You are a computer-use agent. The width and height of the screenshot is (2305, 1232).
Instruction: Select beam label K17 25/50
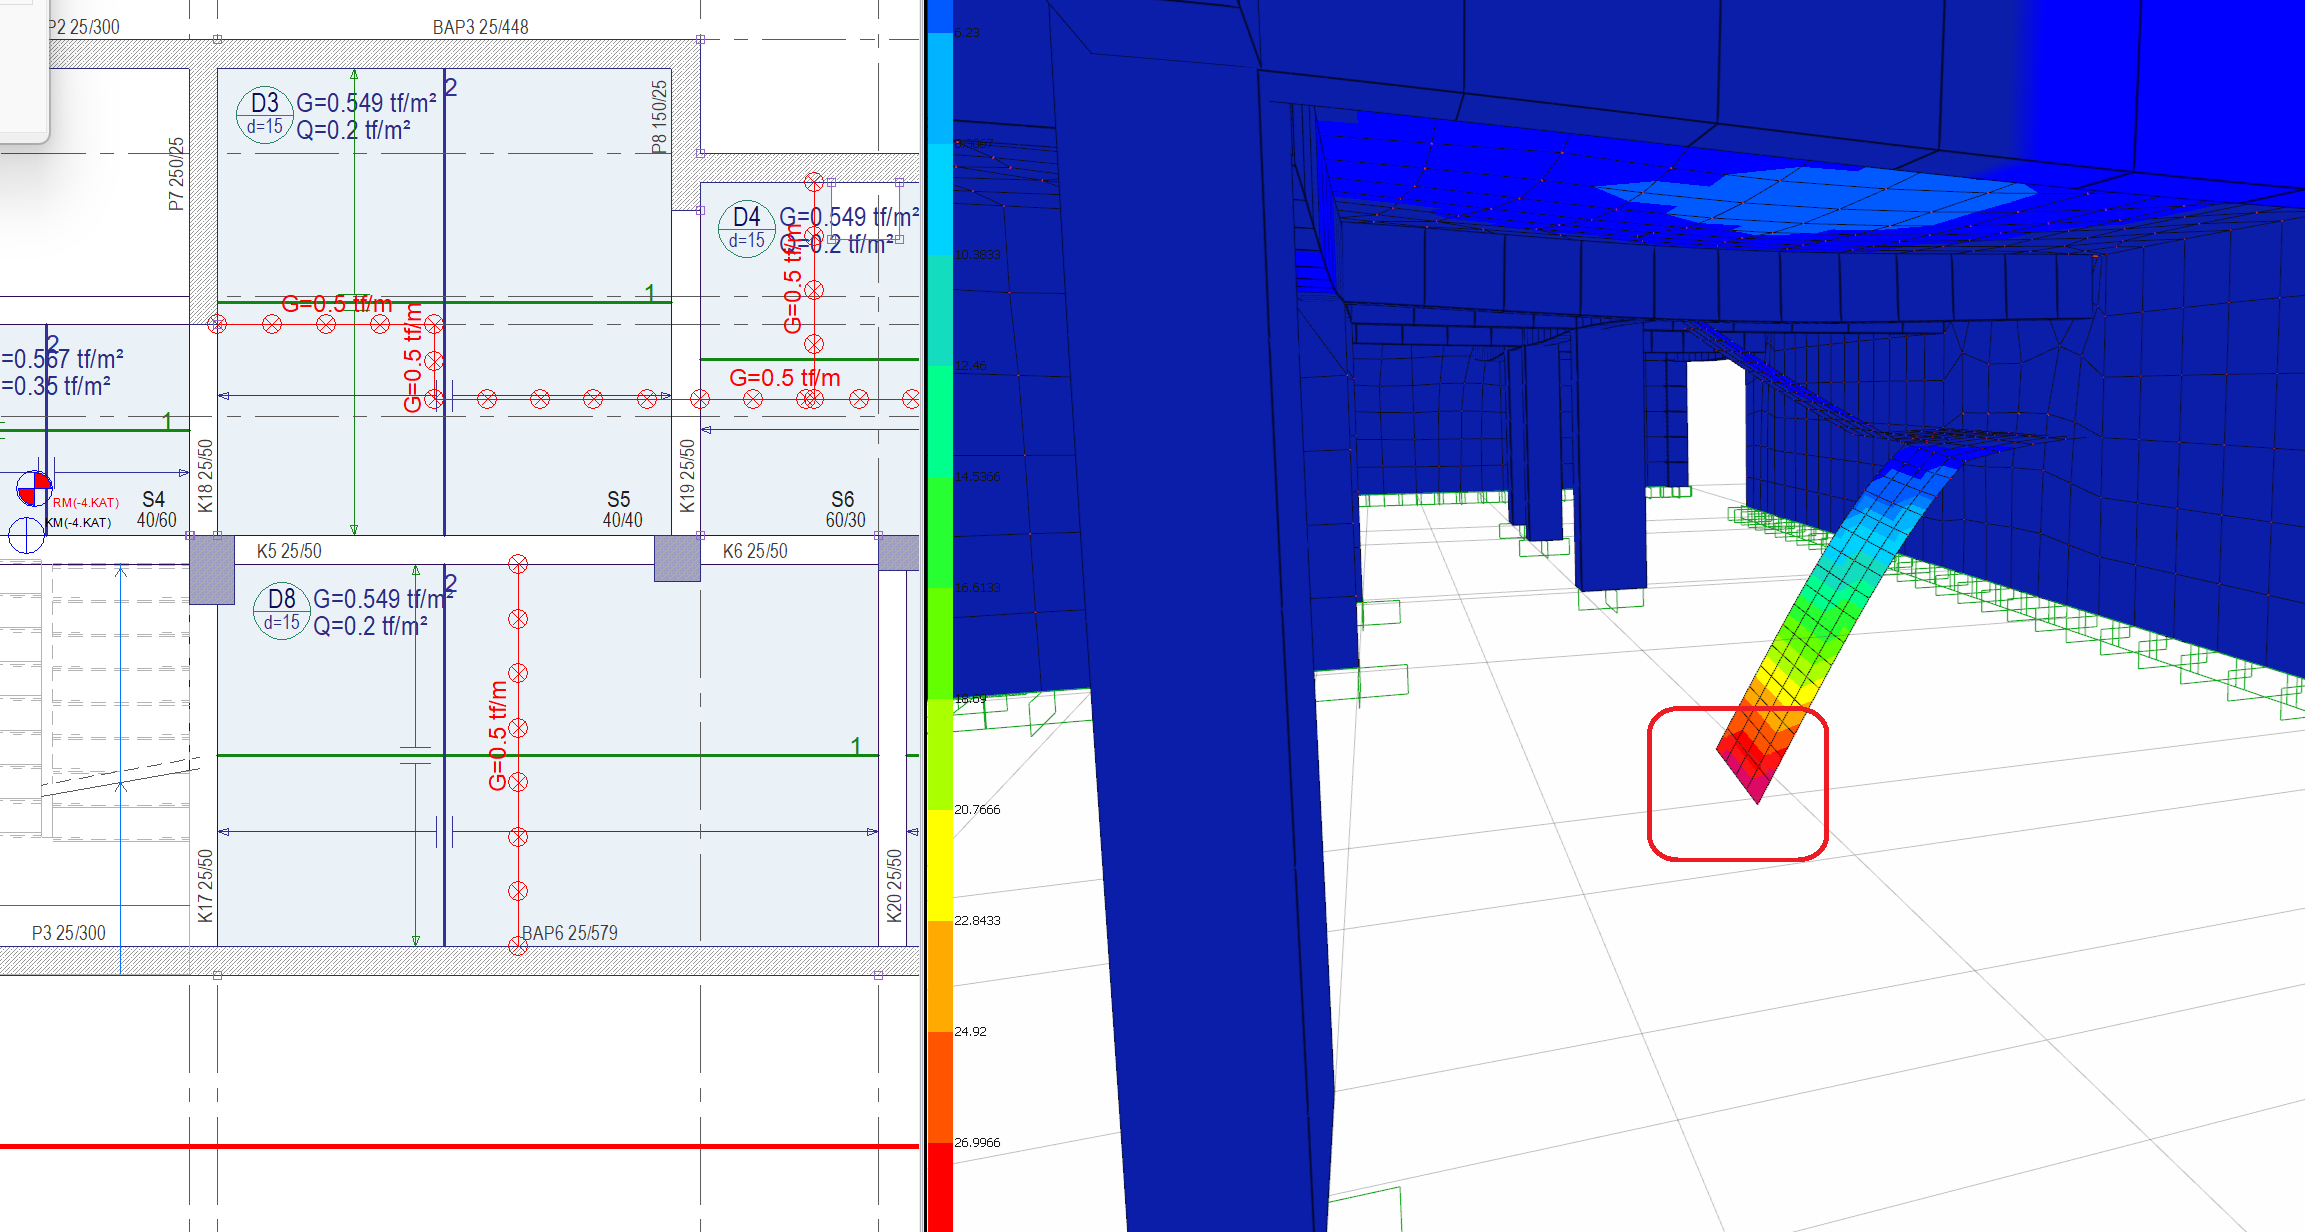[205, 886]
